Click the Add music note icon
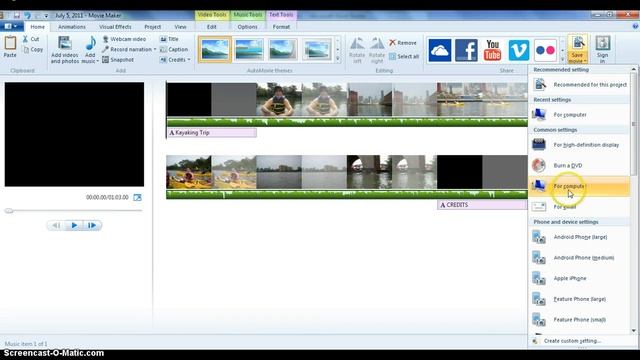Screen dimensions: 640x360 91,43
